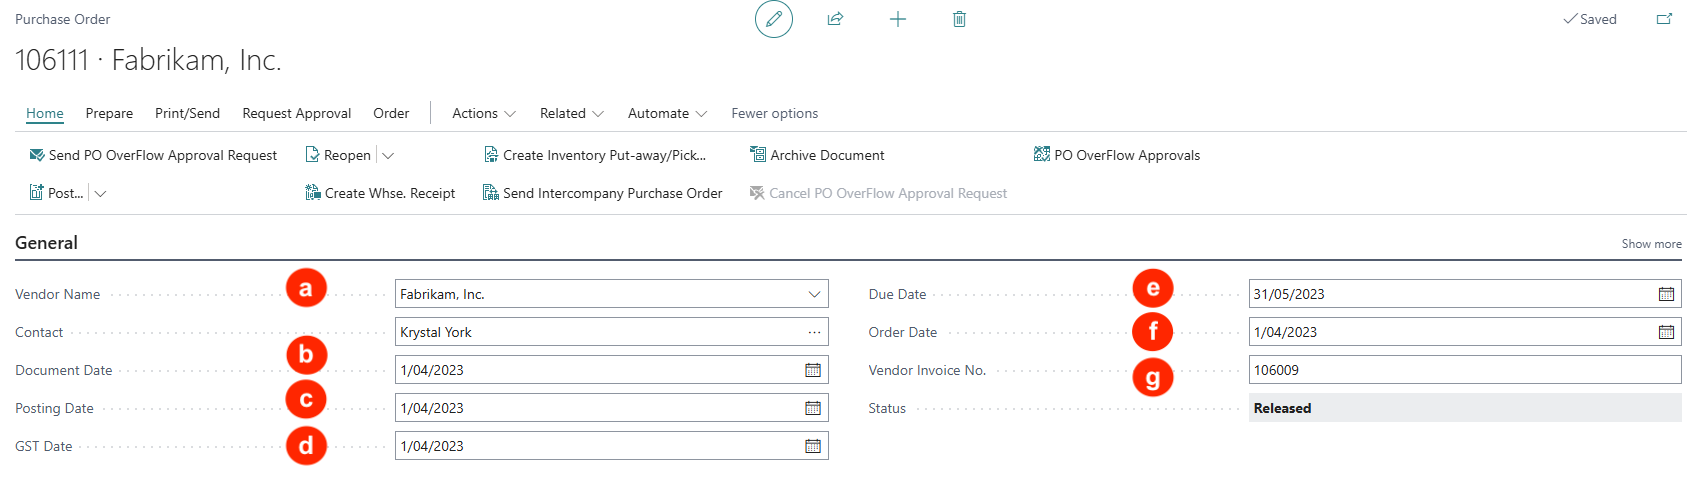Open calendar picker for Posting Date
The width and height of the screenshot is (1687, 483).
[813, 408]
